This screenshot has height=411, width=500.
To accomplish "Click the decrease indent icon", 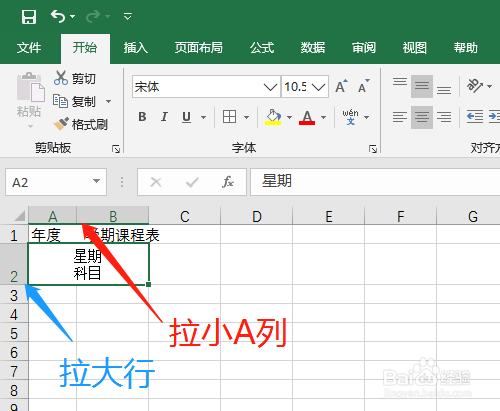I will click(475, 117).
